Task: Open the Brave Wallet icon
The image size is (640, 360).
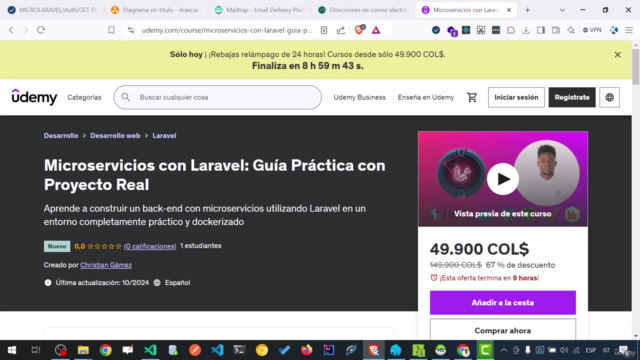Action: coord(556,30)
